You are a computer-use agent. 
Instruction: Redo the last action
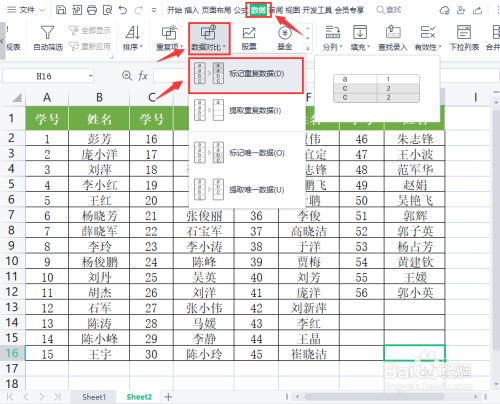coord(139,10)
